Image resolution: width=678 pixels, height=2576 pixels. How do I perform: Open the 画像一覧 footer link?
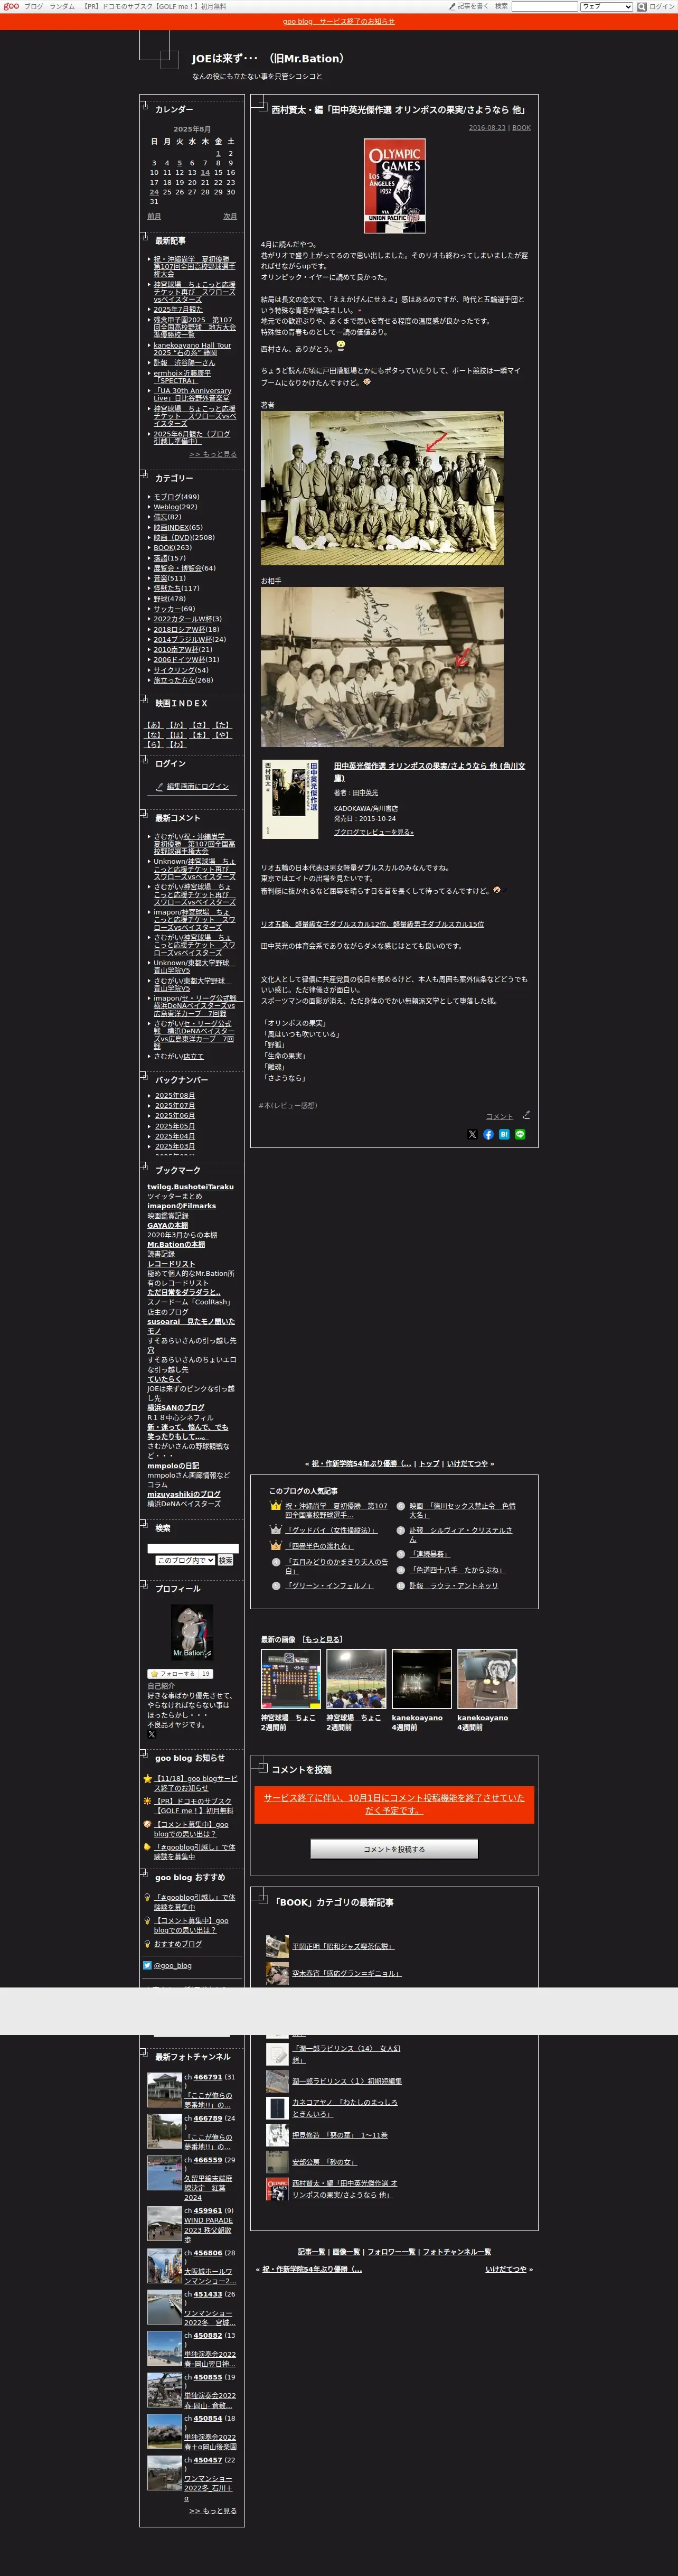click(346, 2251)
